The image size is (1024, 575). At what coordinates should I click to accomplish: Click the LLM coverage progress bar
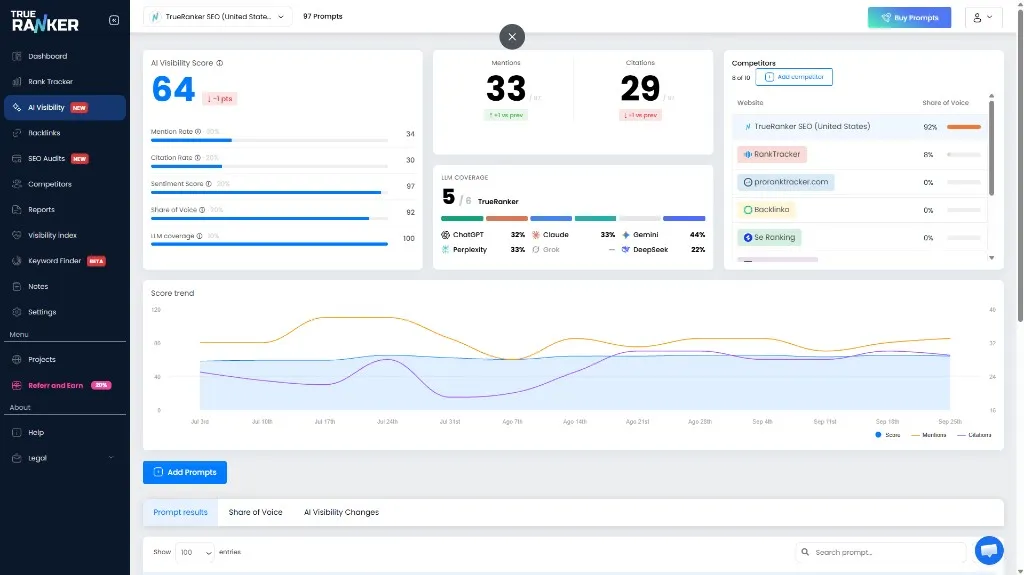point(269,244)
